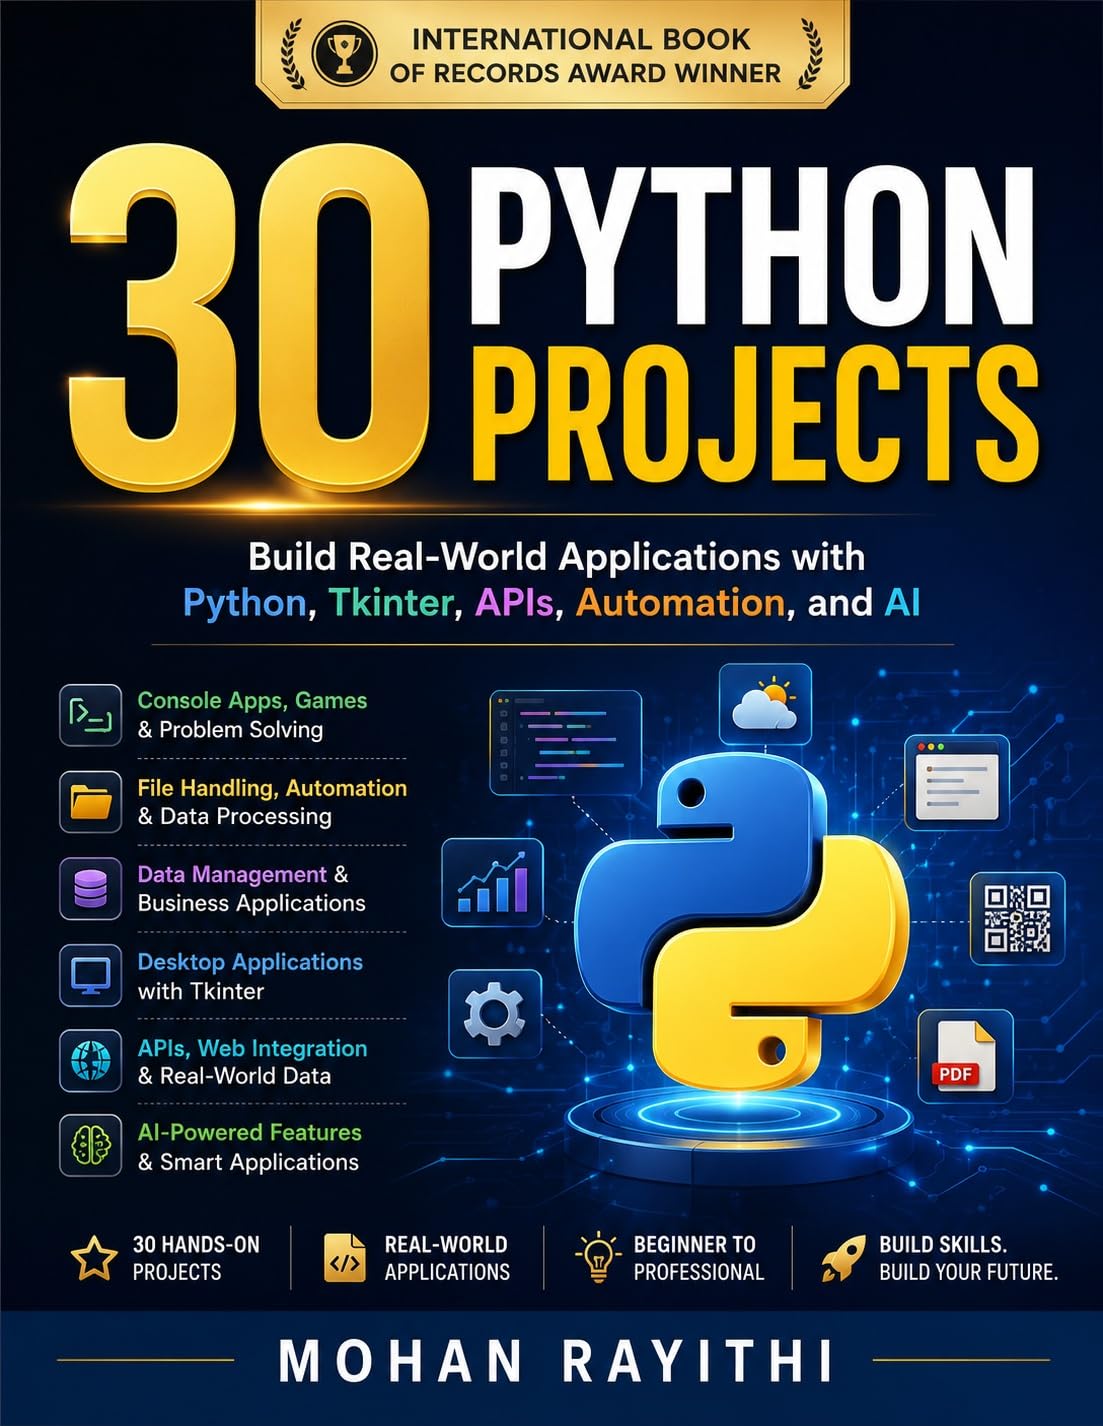The width and height of the screenshot is (1103, 1426).
Task: Click the weather cloud and sun tile
Action: tap(765, 705)
